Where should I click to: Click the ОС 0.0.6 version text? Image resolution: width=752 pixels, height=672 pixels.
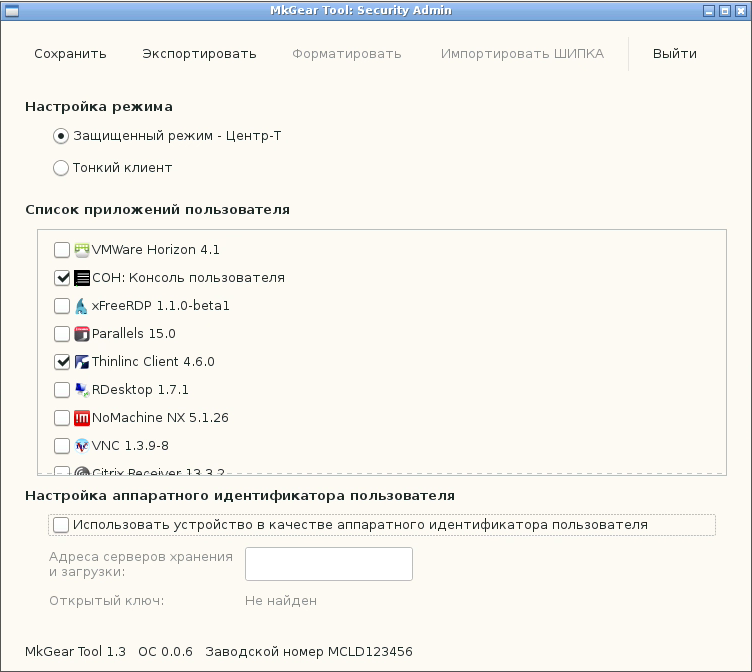pyautogui.click(x=165, y=652)
